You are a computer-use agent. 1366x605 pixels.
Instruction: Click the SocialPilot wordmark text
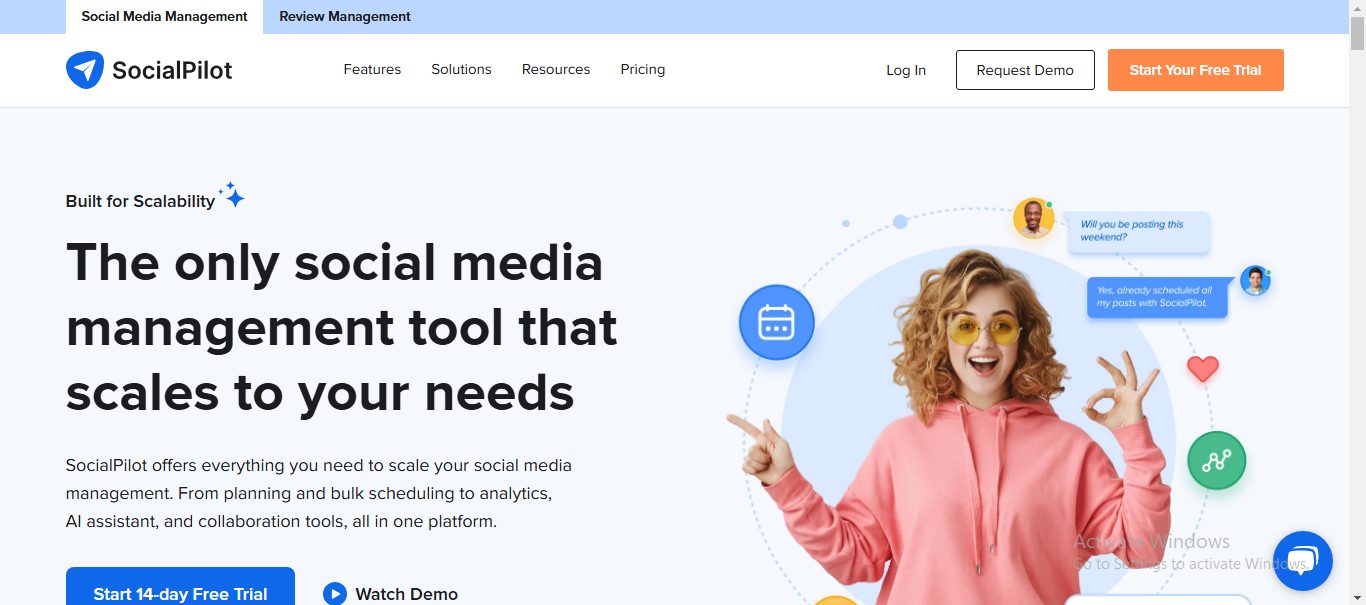click(172, 70)
